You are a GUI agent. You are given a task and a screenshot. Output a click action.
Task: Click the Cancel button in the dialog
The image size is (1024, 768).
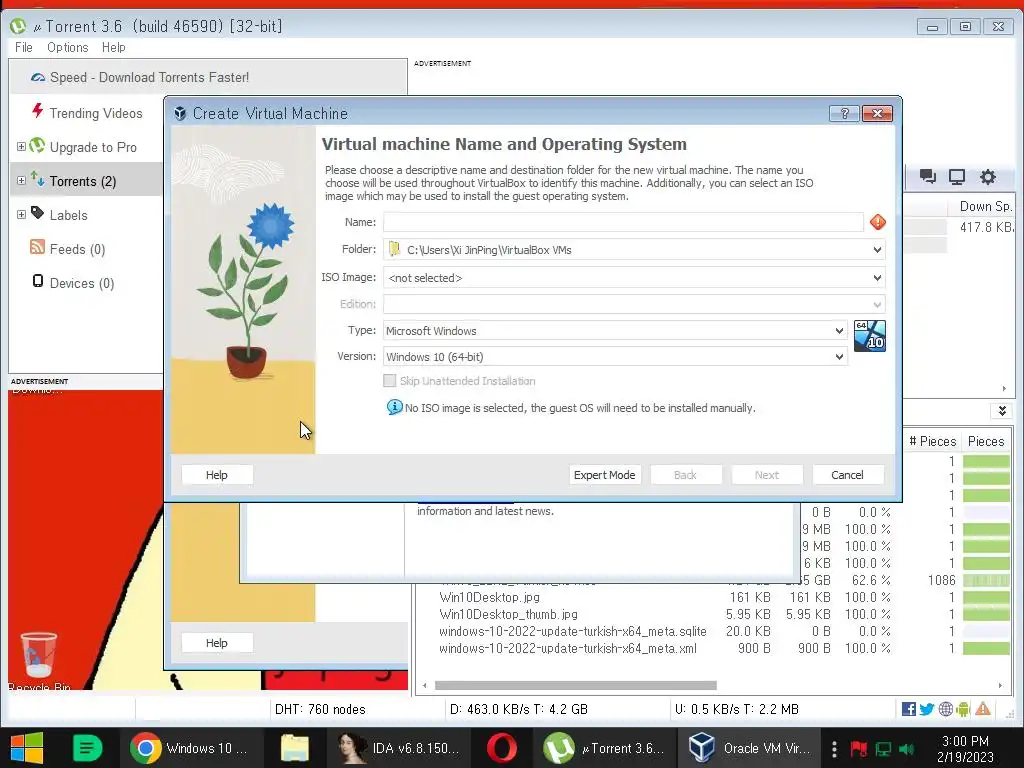pyautogui.click(x=848, y=475)
